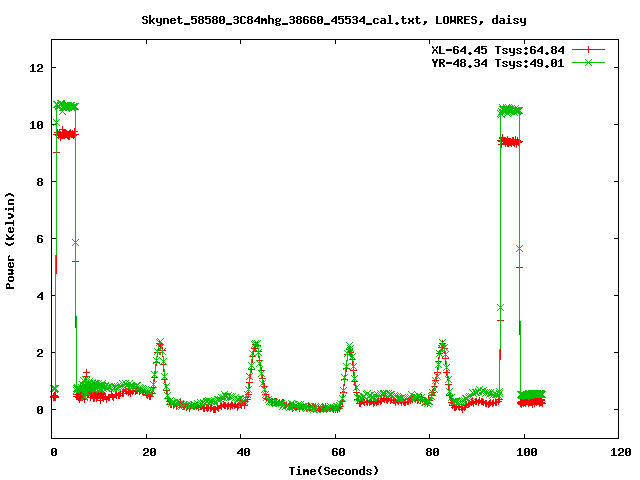This screenshot has height=480, width=640.
Task: Click the Power (Kelvin) axis label
Action: click(10, 241)
